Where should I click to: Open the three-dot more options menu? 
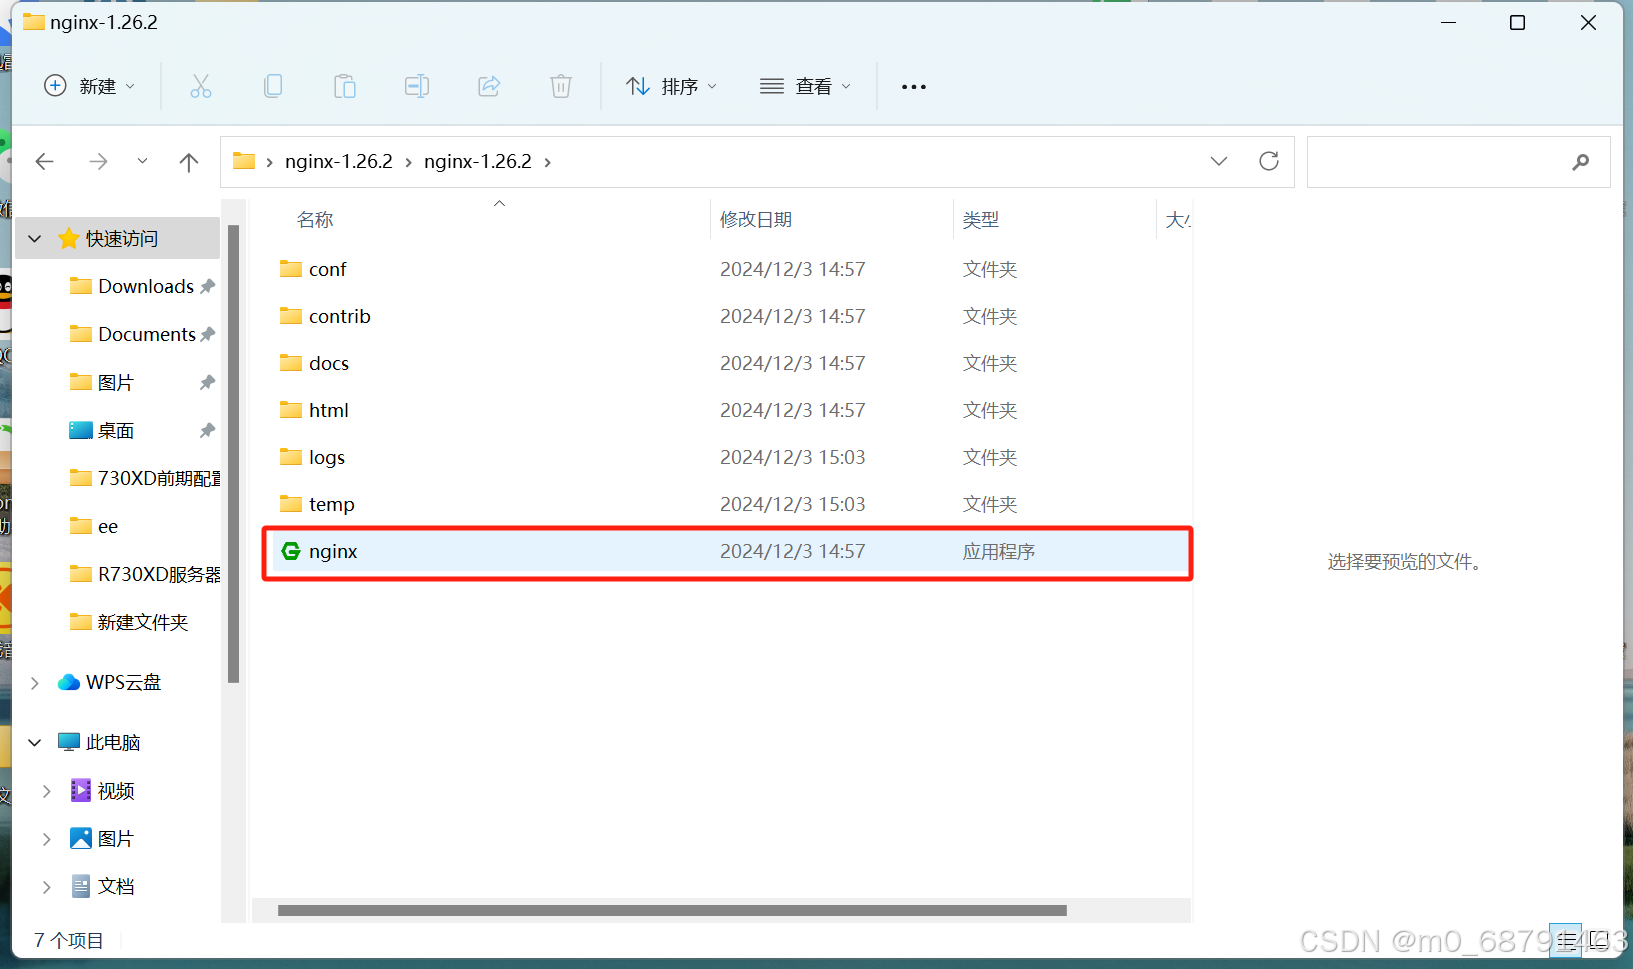(x=914, y=87)
